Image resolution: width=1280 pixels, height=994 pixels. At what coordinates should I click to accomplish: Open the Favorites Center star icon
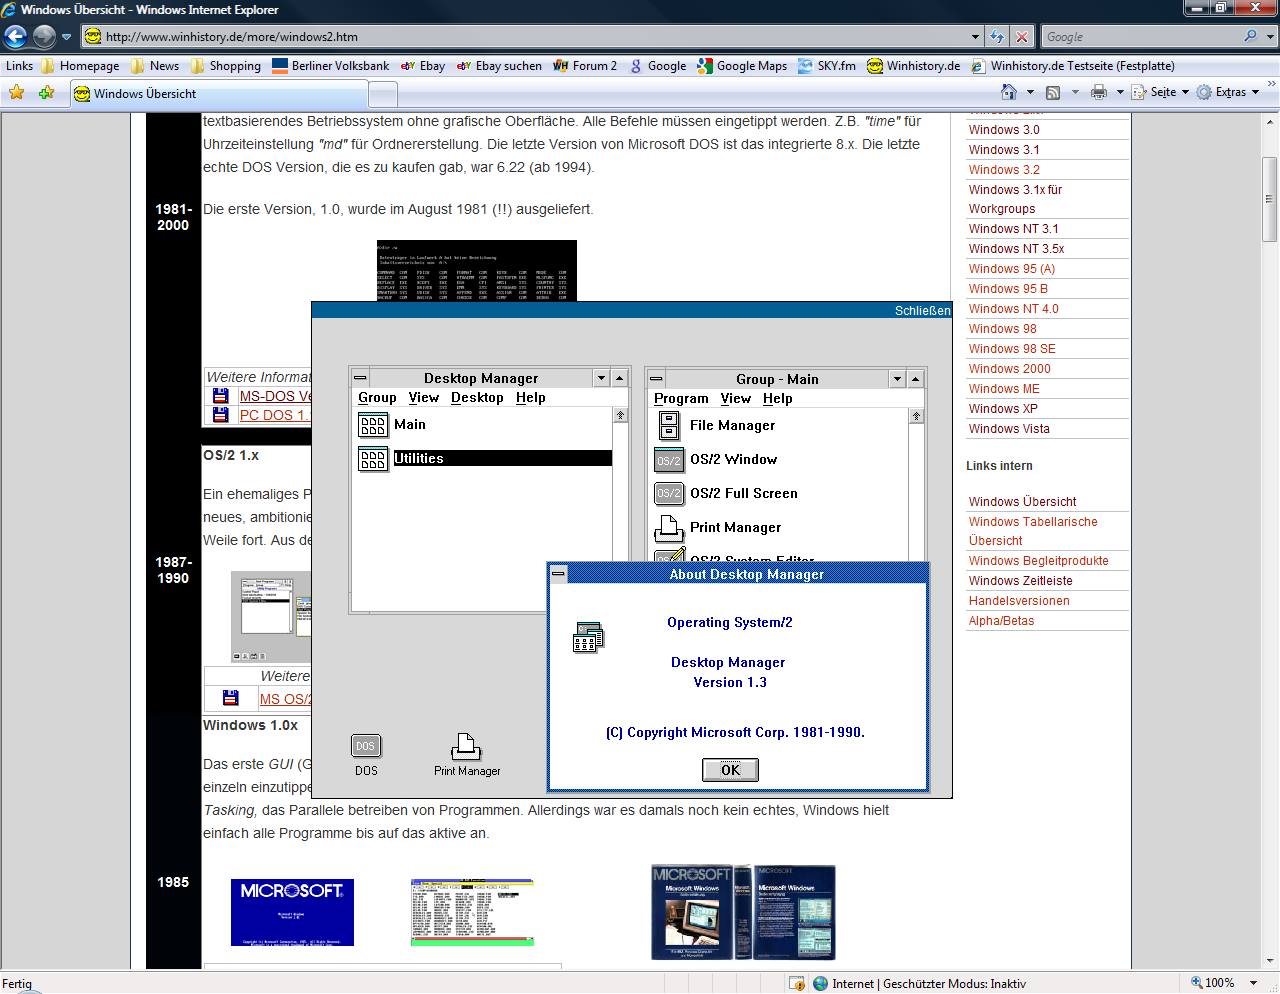tap(17, 93)
